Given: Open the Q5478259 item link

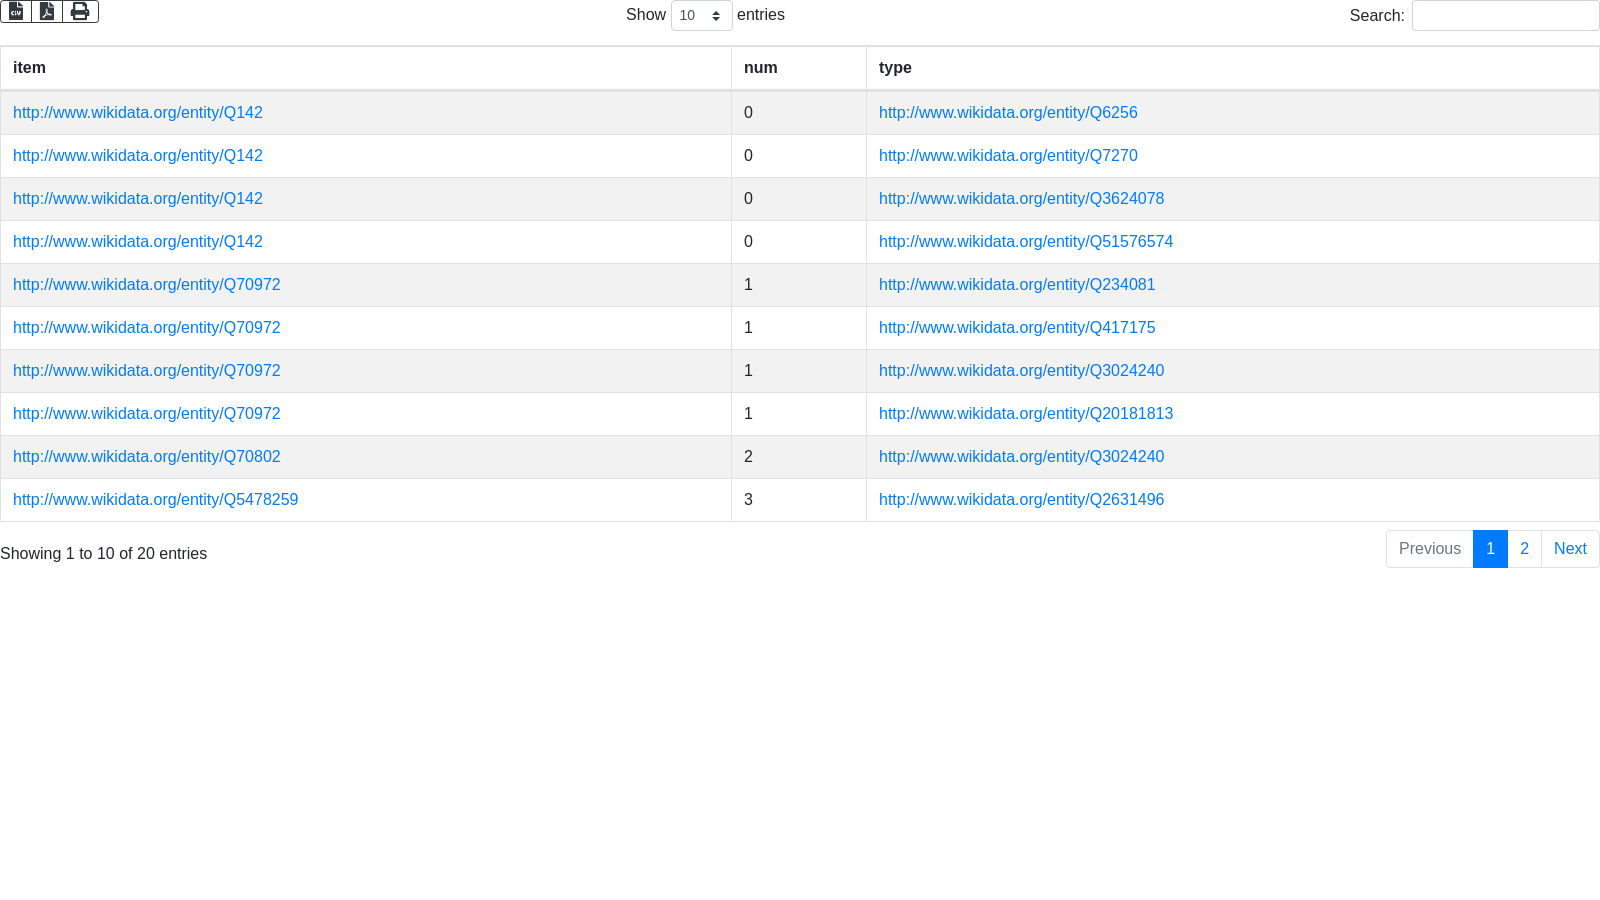Looking at the screenshot, I should [155, 500].
